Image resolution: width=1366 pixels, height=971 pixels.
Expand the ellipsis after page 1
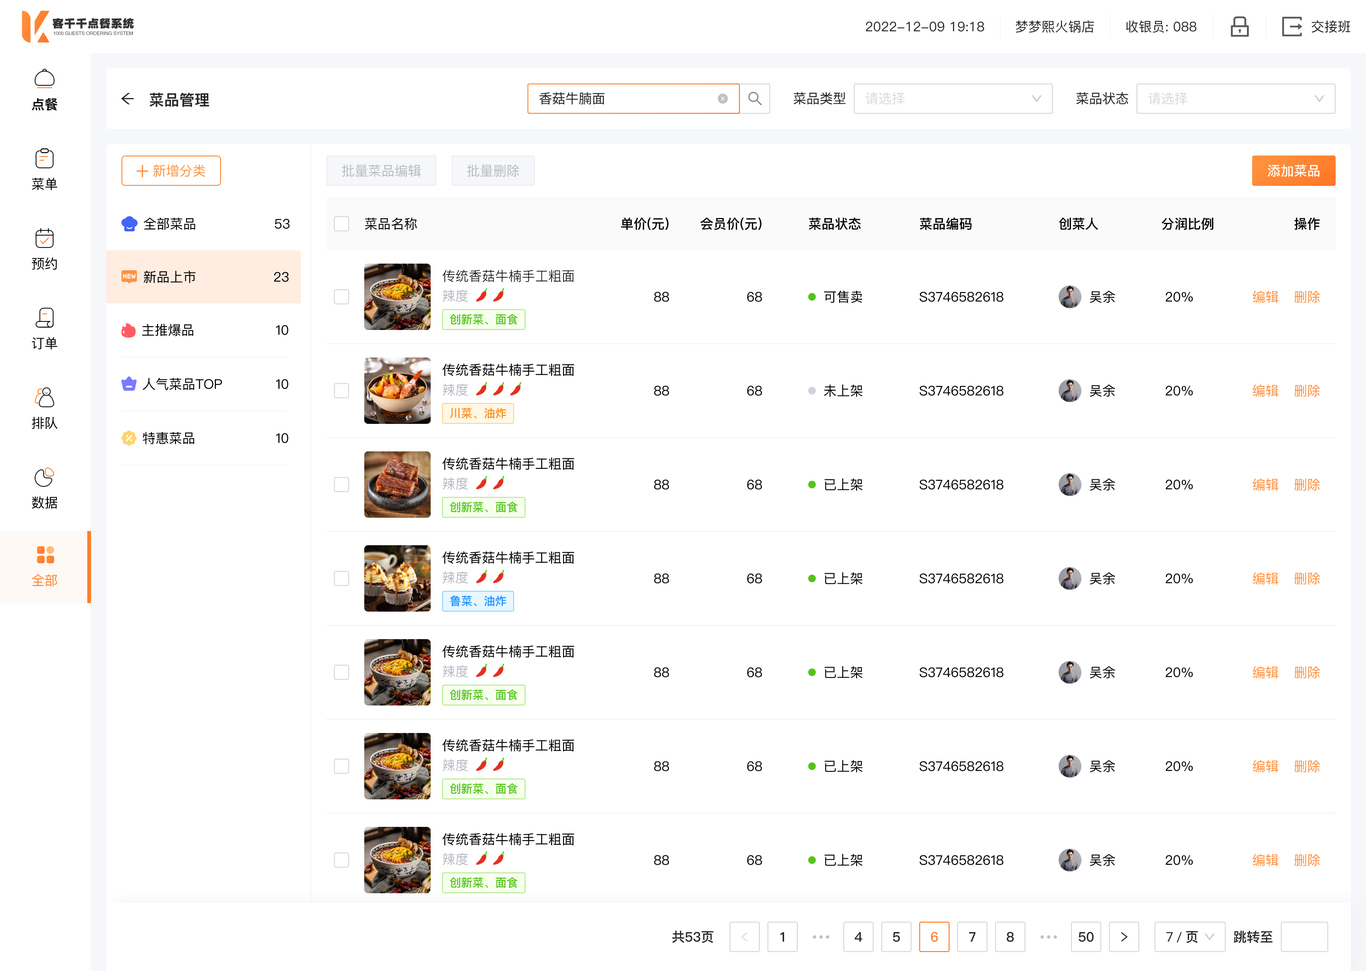tap(821, 937)
